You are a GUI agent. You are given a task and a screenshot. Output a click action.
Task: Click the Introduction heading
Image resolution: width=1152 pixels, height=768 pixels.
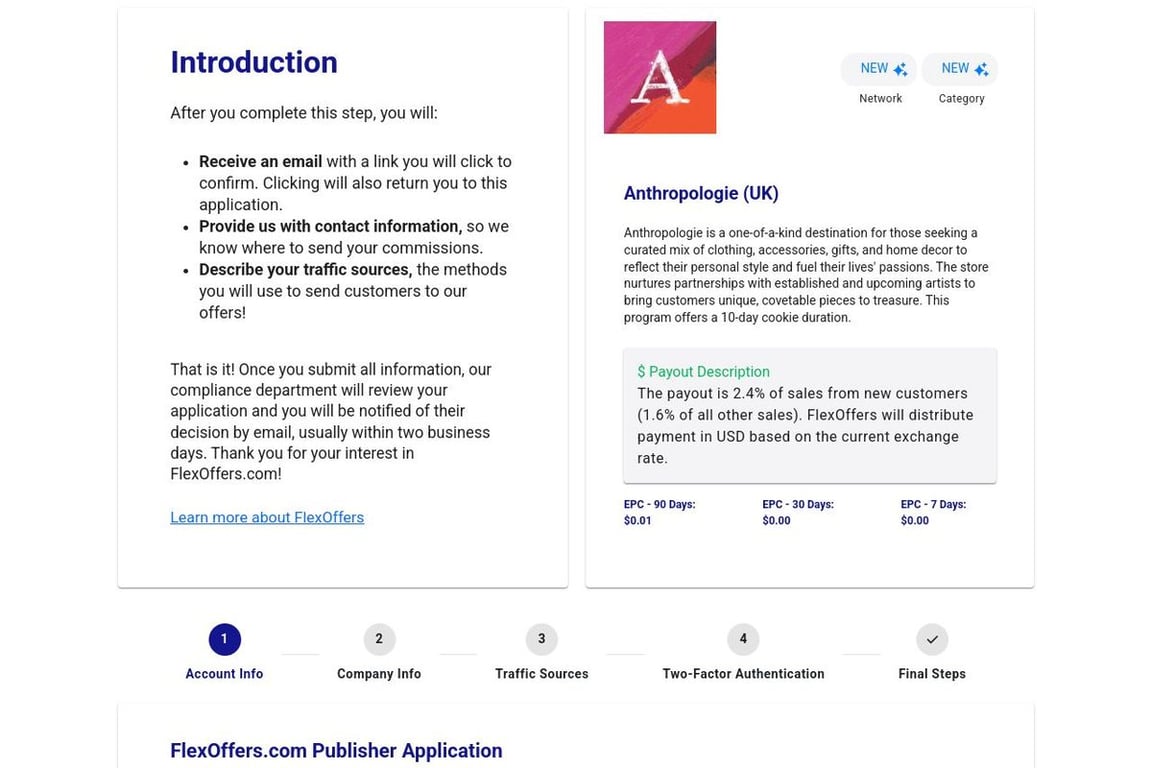pos(253,62)
